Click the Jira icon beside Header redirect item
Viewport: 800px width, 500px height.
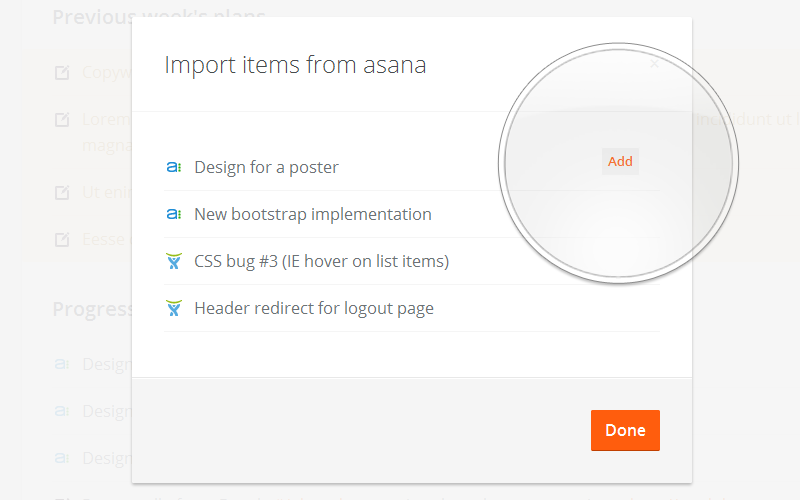click(x=174, y=308)
